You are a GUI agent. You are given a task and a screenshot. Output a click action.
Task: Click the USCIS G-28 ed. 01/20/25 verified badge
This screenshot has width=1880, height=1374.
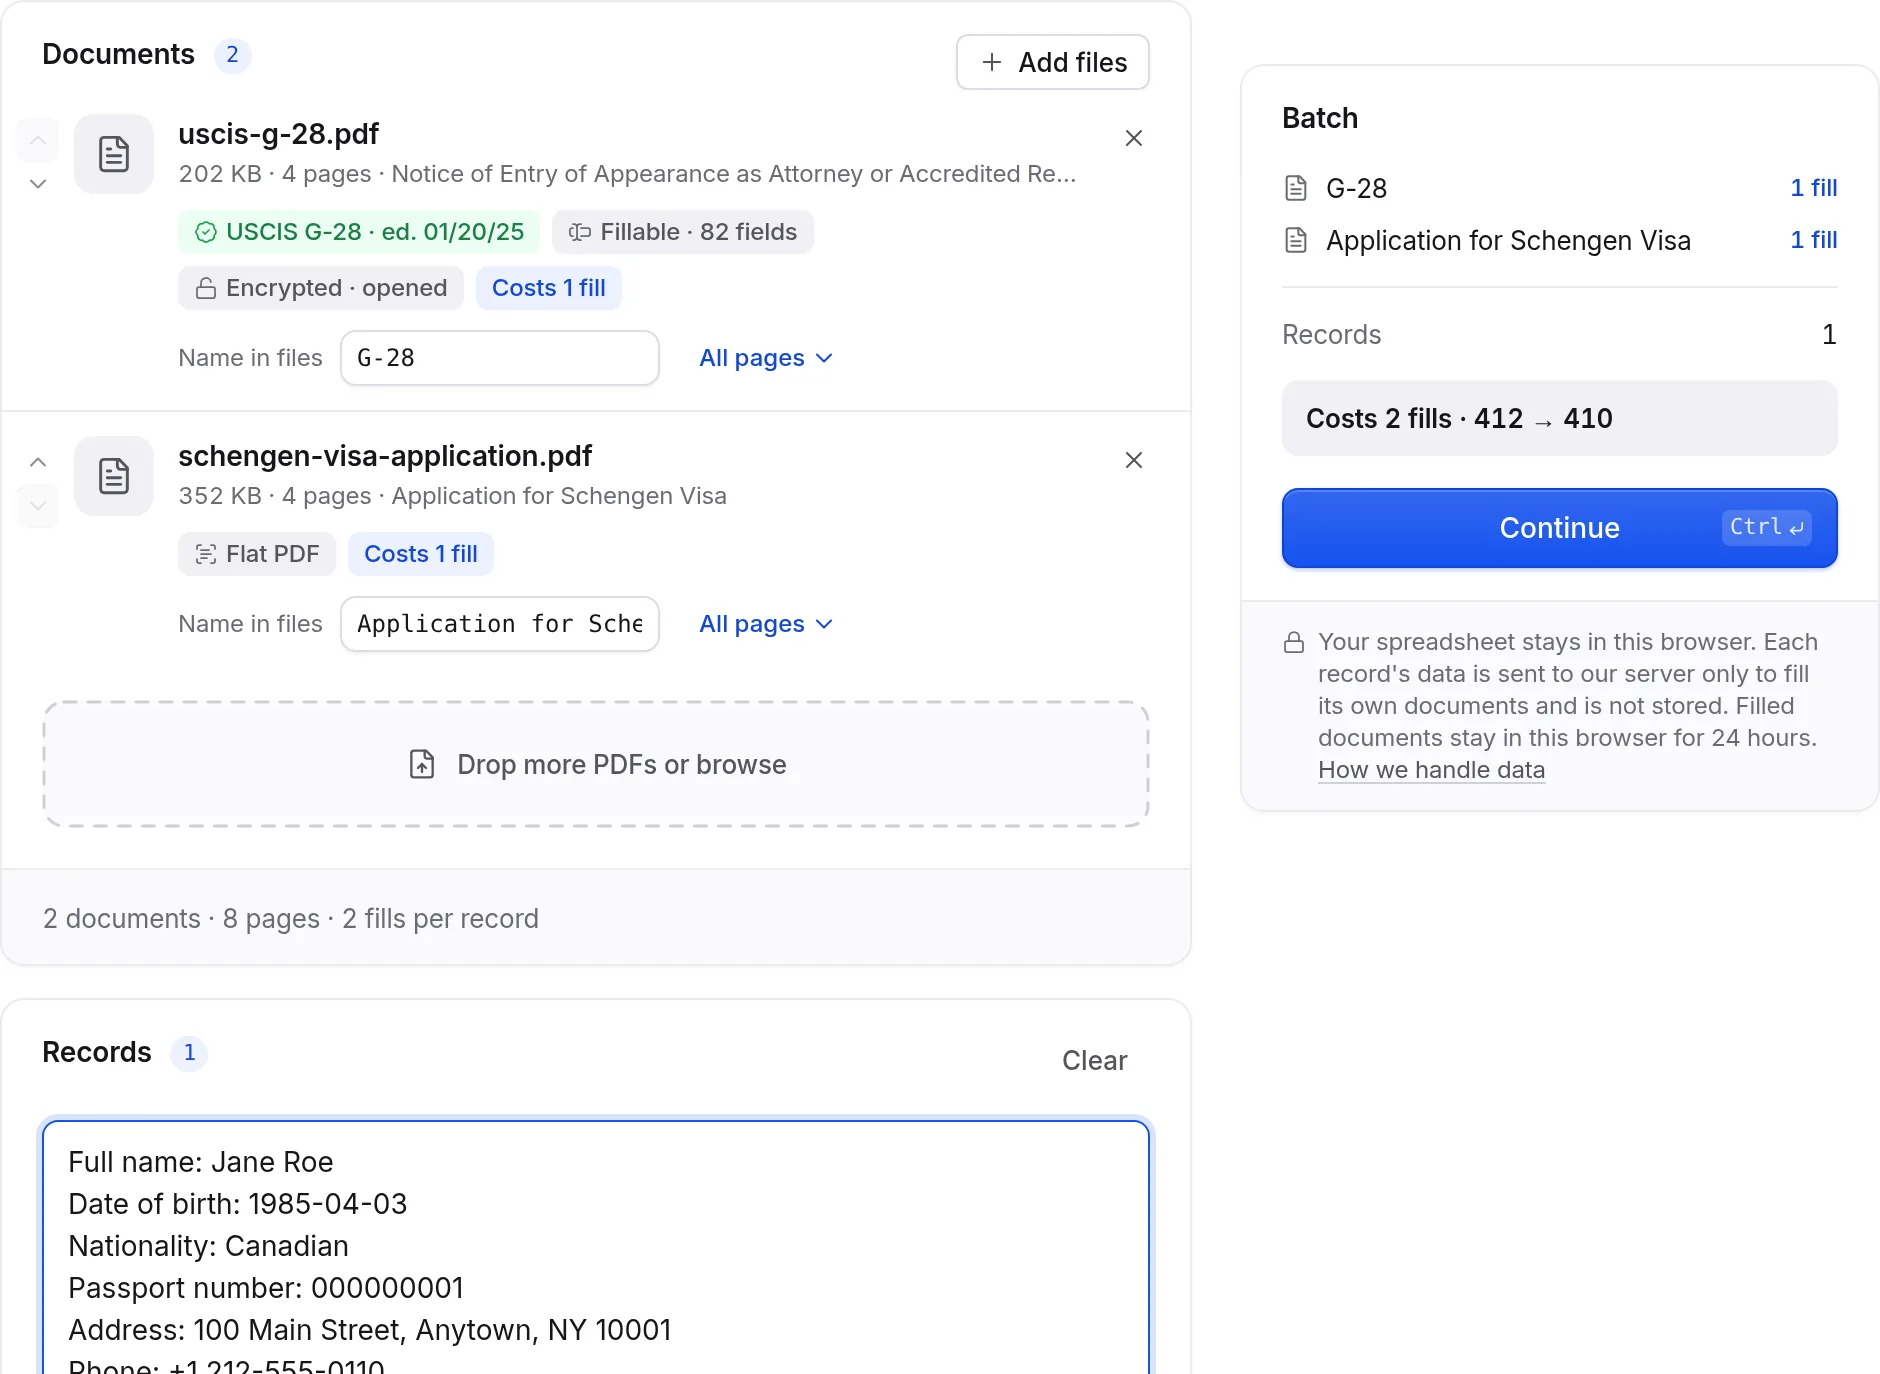tap(359, 232)
